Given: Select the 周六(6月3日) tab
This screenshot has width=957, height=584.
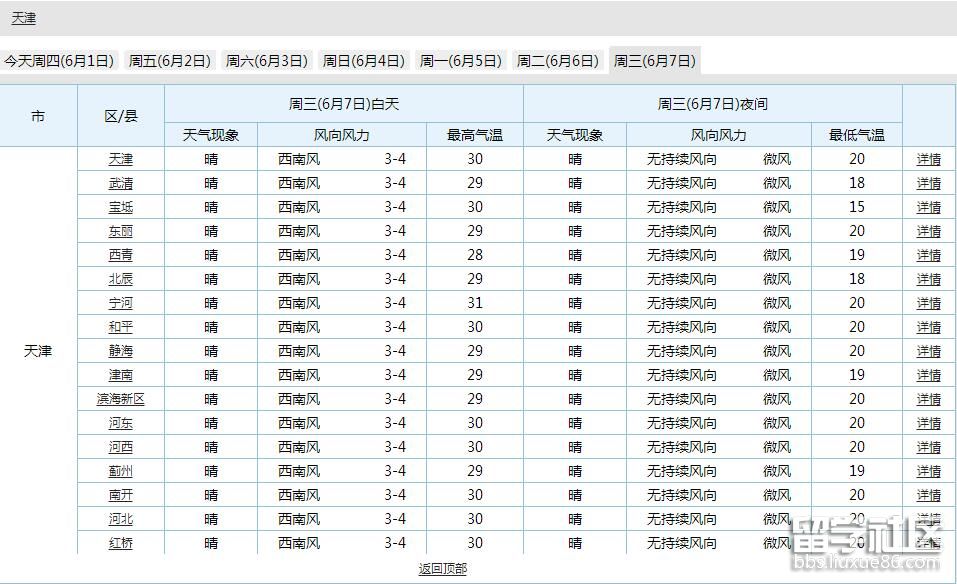Looking at the screenshot, I should (x=266, y=60).
